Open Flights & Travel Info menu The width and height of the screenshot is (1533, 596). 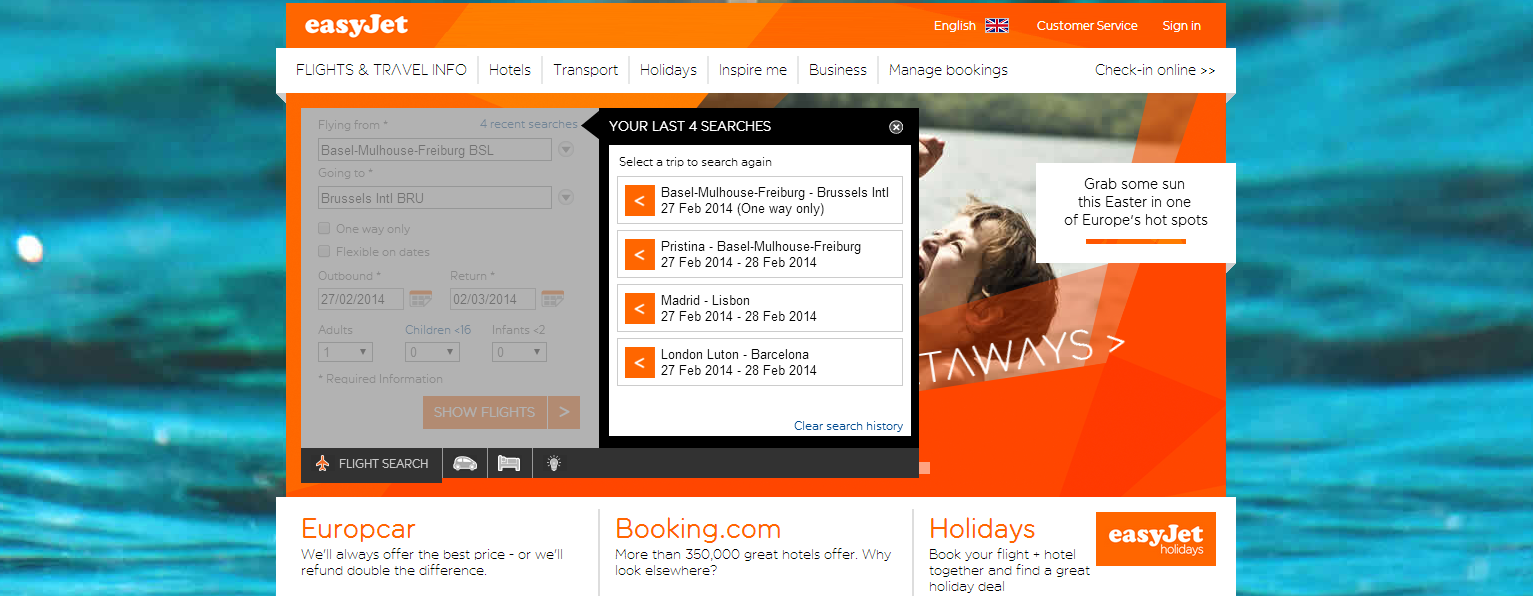[x=381, y=70]
